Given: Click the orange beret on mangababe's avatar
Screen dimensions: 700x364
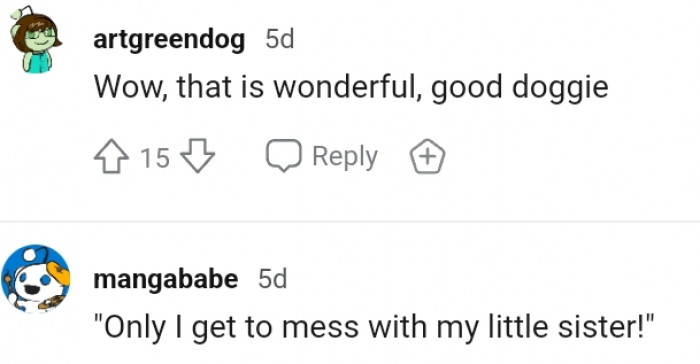Looking at the screenshot, I should (x=58, y=273).
